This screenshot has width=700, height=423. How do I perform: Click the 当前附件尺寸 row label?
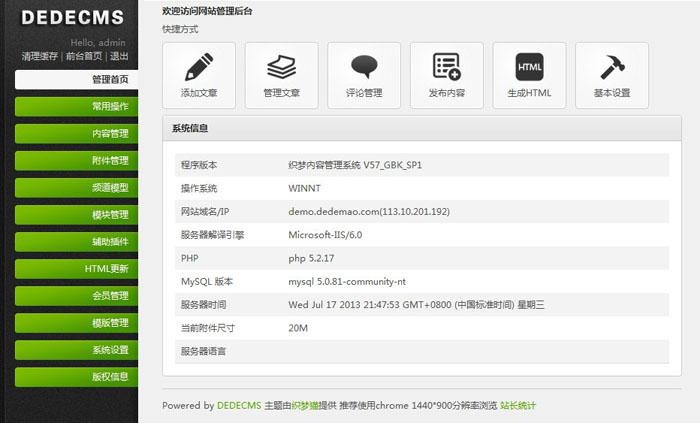[x=208, y=328]
